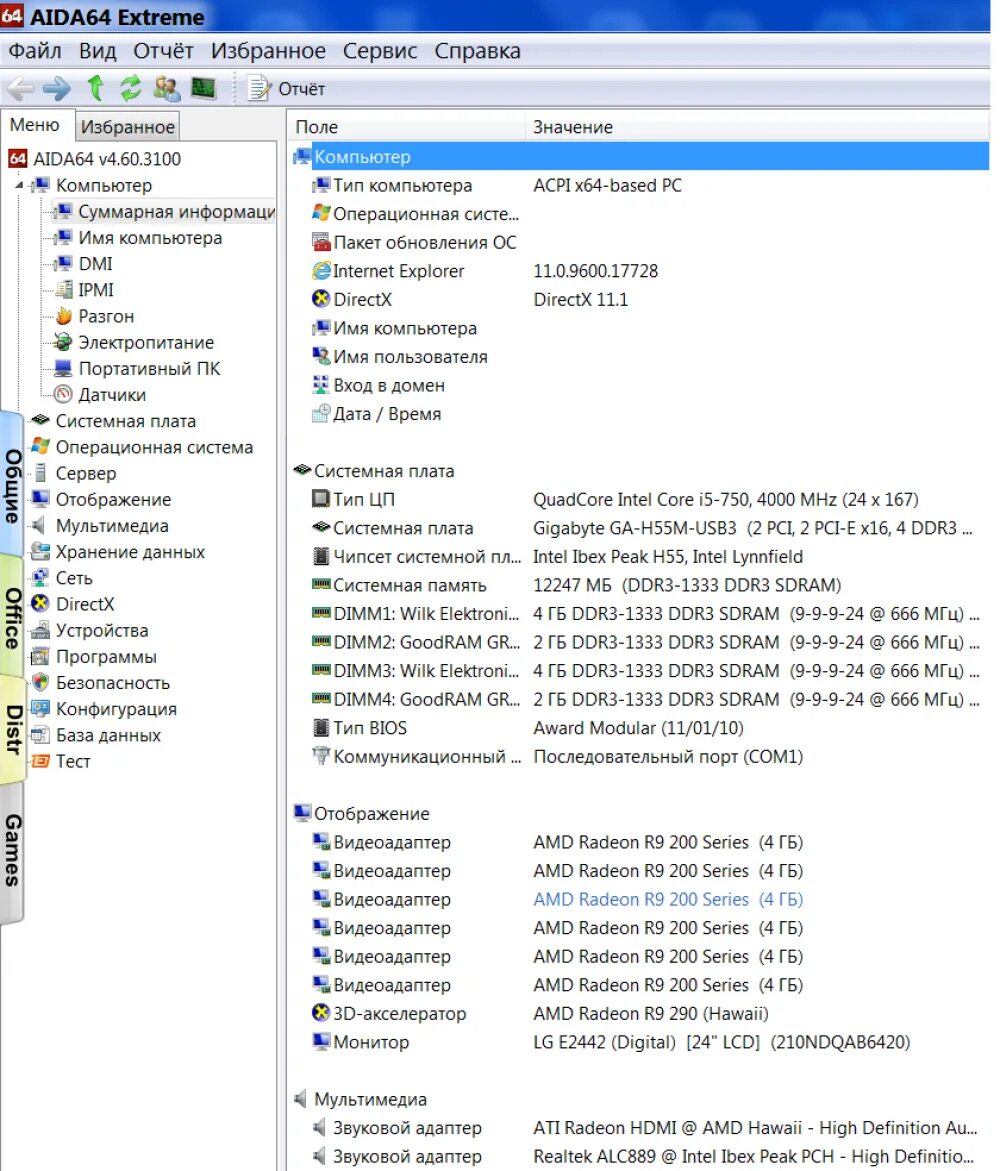Open the users manage toolbar icon
The width and height of the screenshot is (1000, 1171).
167,88
